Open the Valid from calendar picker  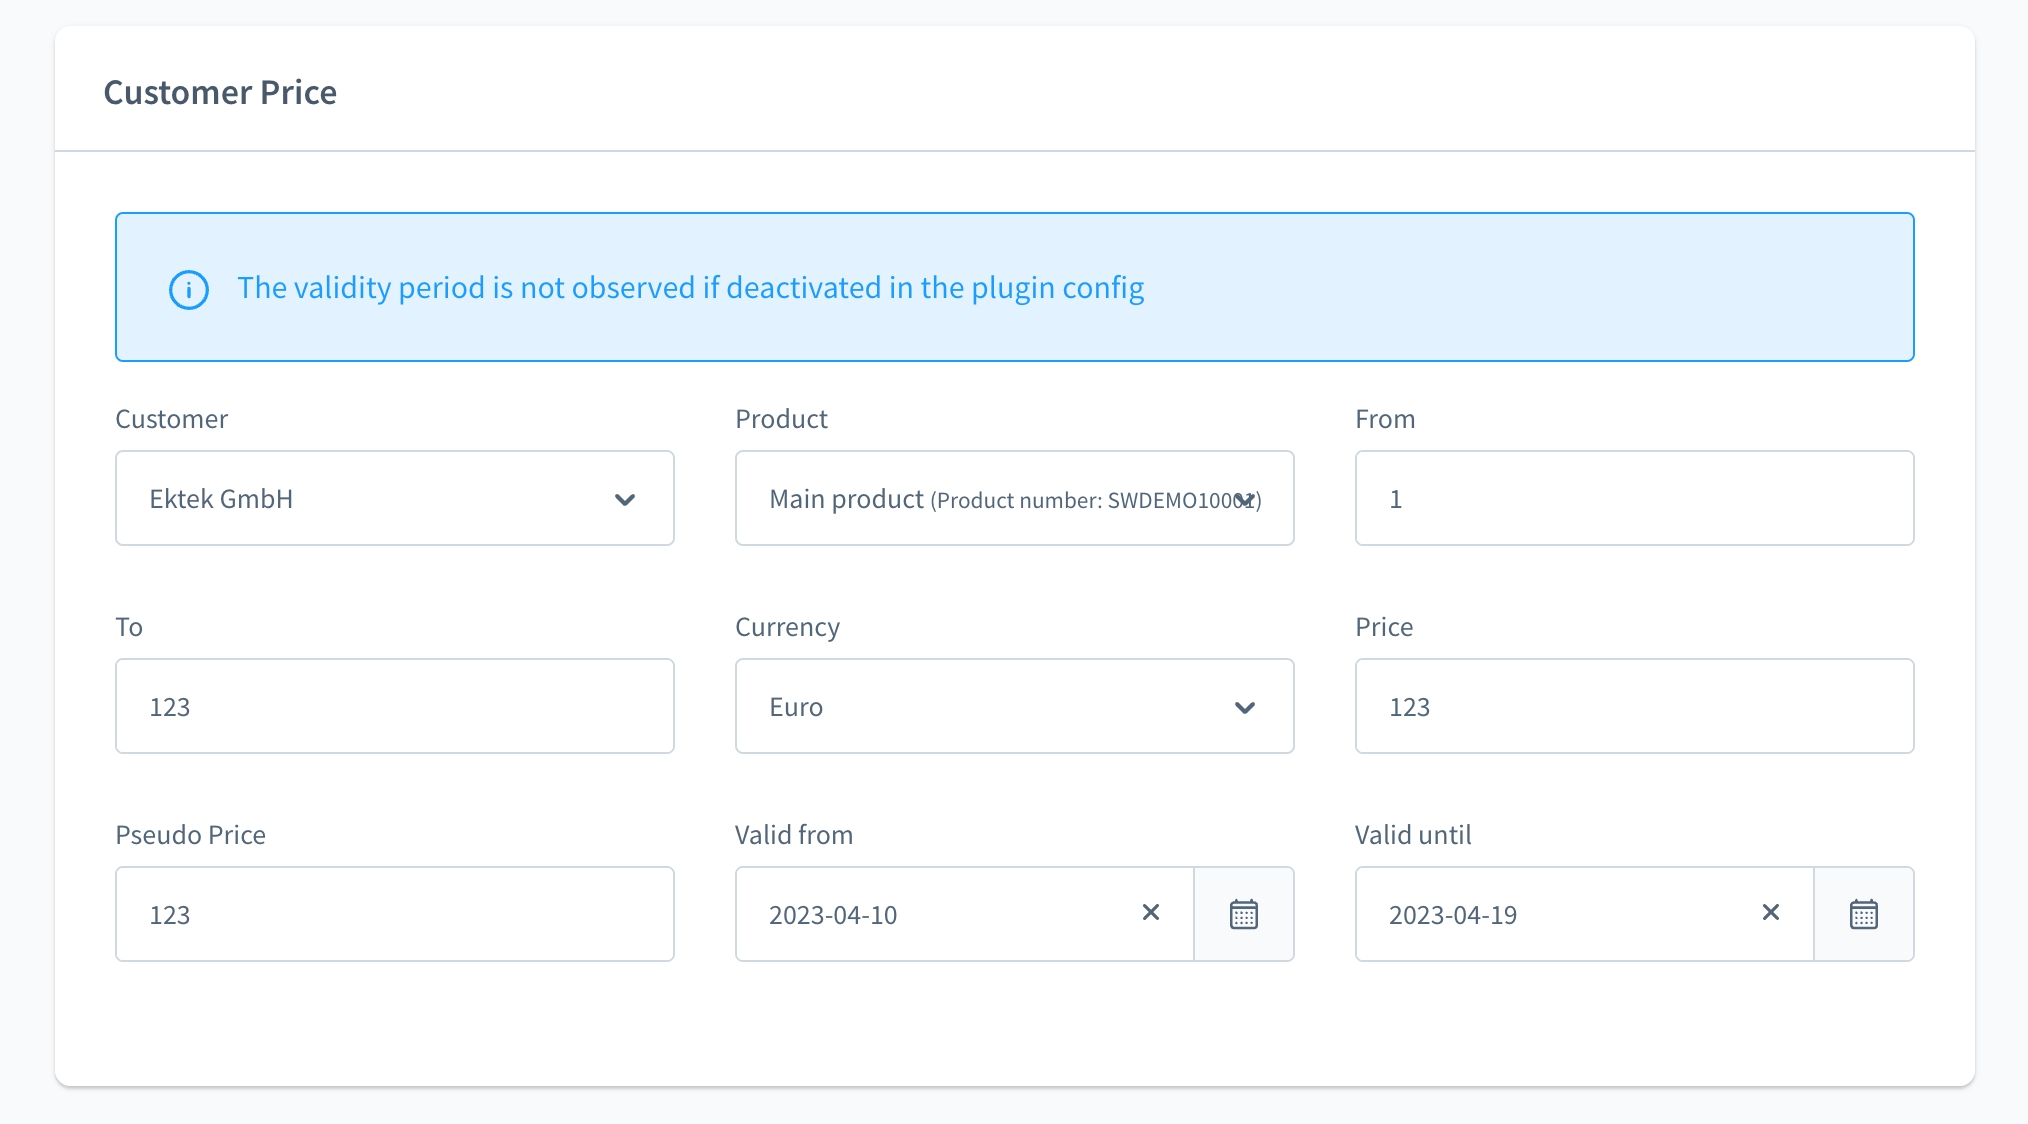click(x=1243, y=914)
